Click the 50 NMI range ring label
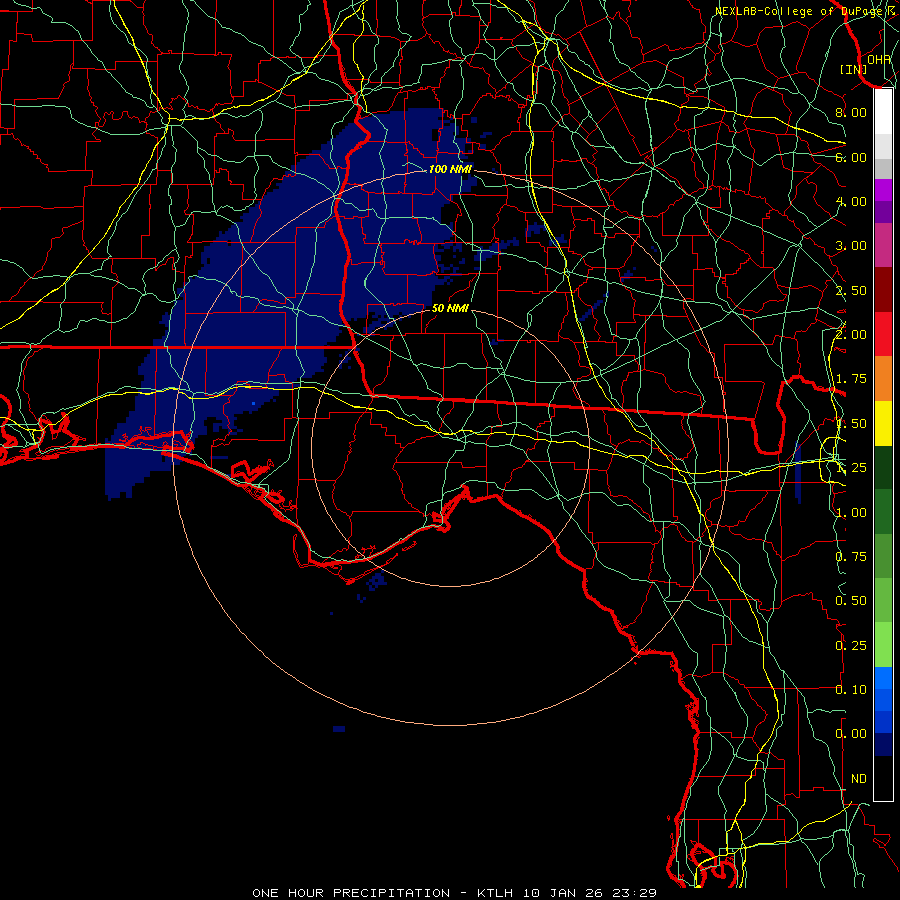This screenshot has width=900, height=900. 450,308
